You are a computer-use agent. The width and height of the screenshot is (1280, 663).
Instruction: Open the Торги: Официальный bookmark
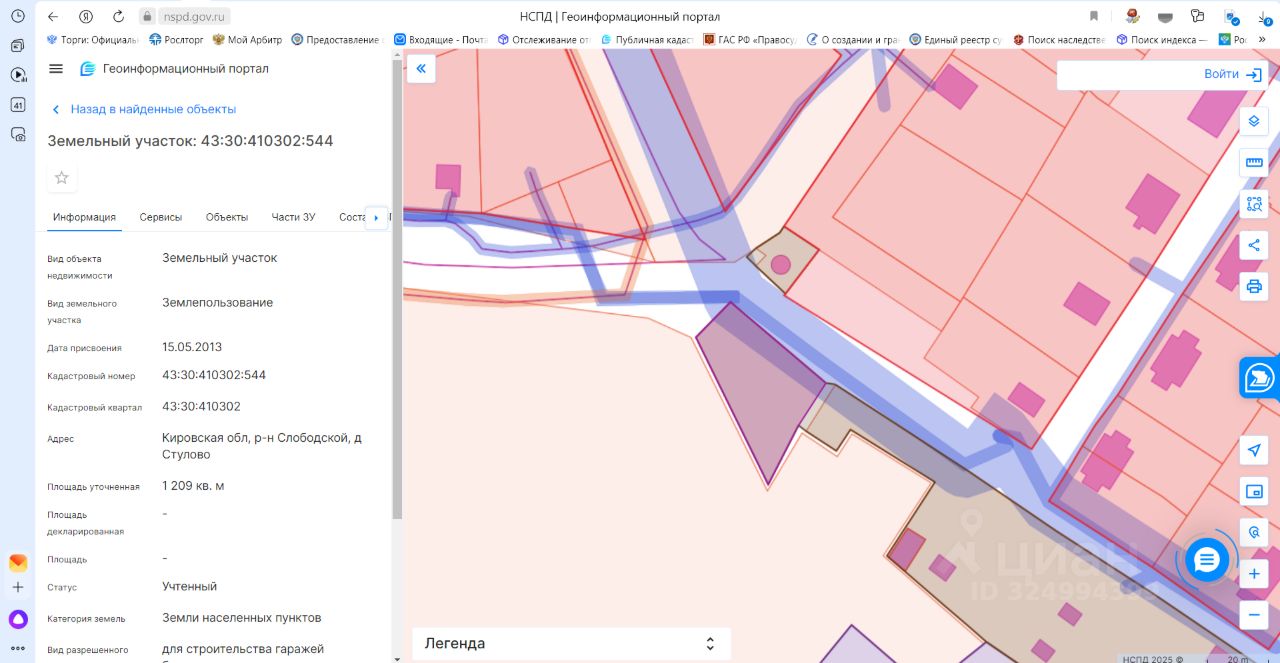93,40
